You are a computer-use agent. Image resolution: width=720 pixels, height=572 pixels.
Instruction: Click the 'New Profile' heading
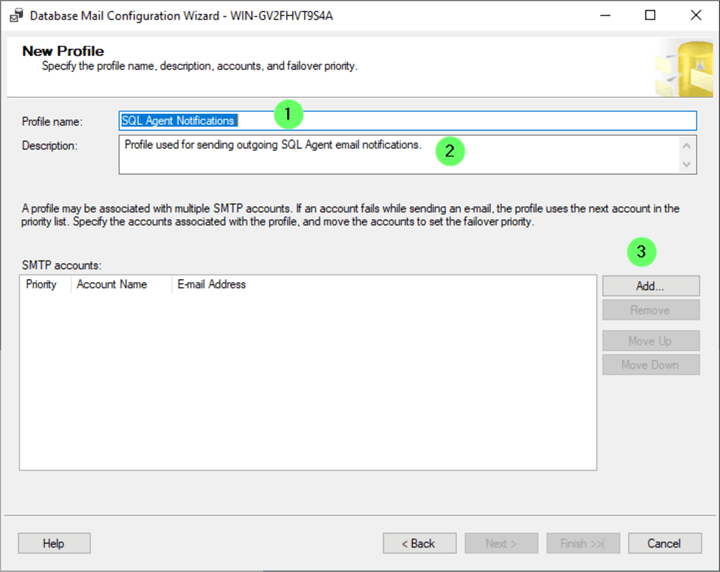click(63, 51)
